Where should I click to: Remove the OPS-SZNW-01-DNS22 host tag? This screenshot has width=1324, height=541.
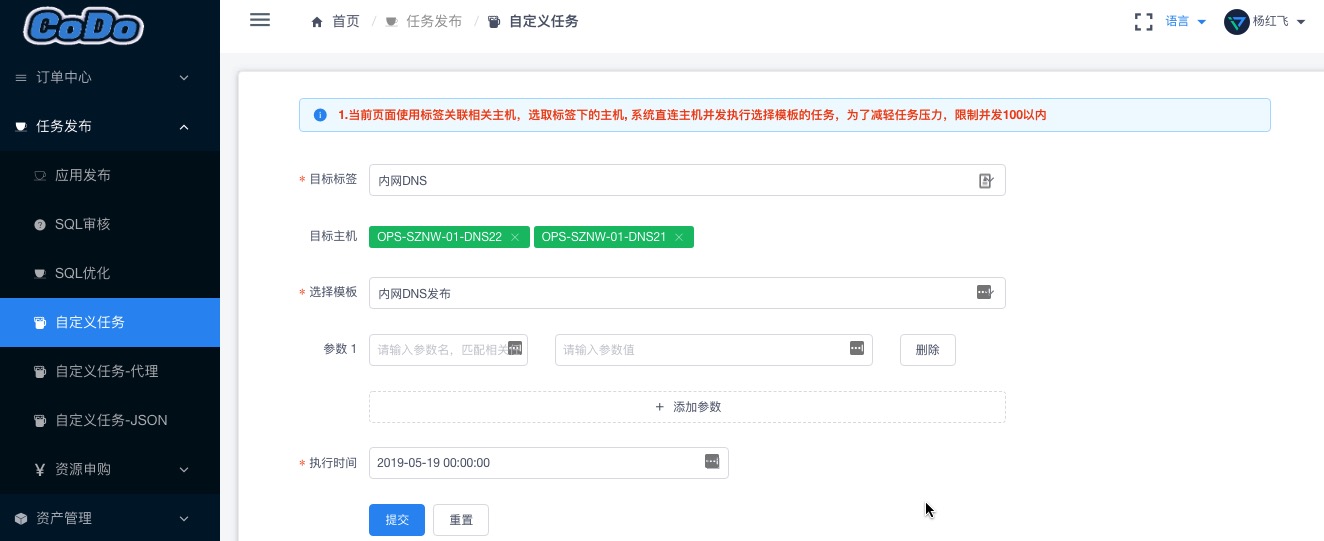tap(514, 237)
